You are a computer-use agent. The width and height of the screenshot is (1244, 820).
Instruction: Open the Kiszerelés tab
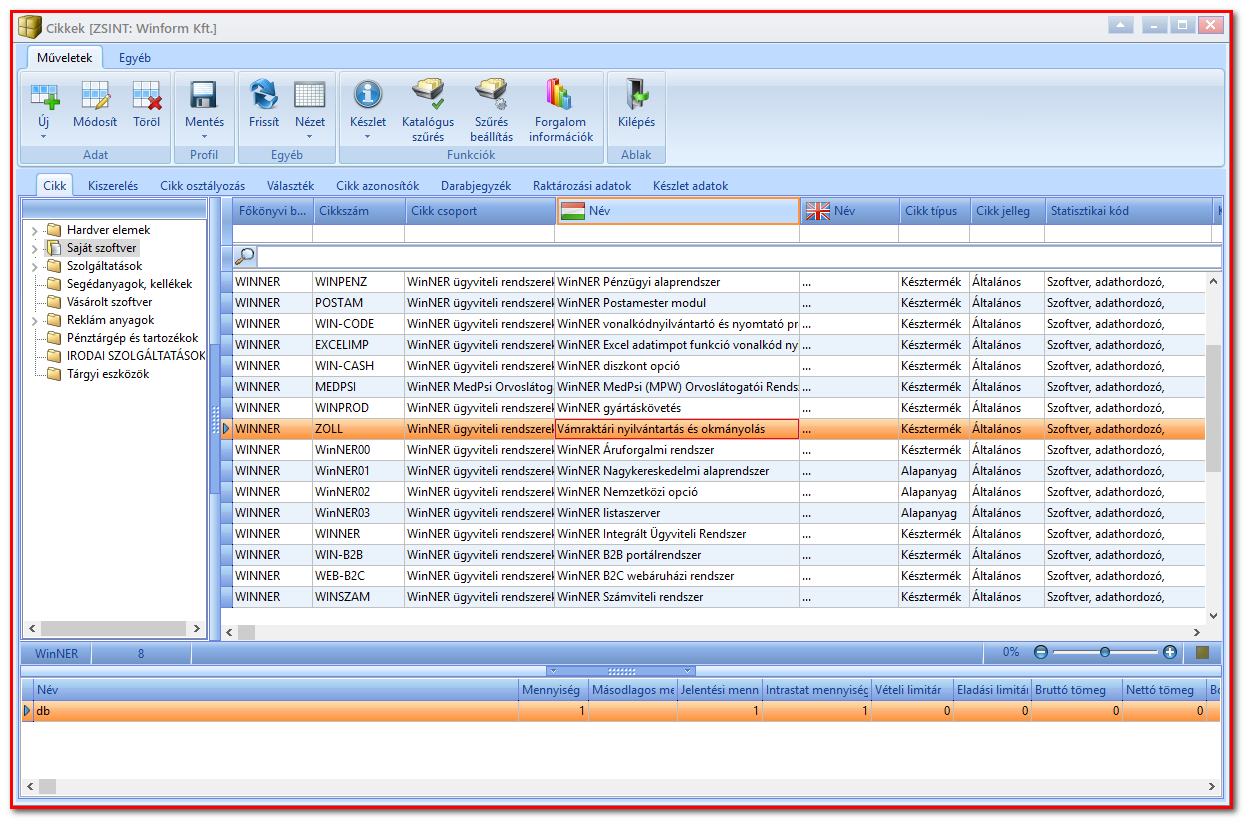coord(113,186)
